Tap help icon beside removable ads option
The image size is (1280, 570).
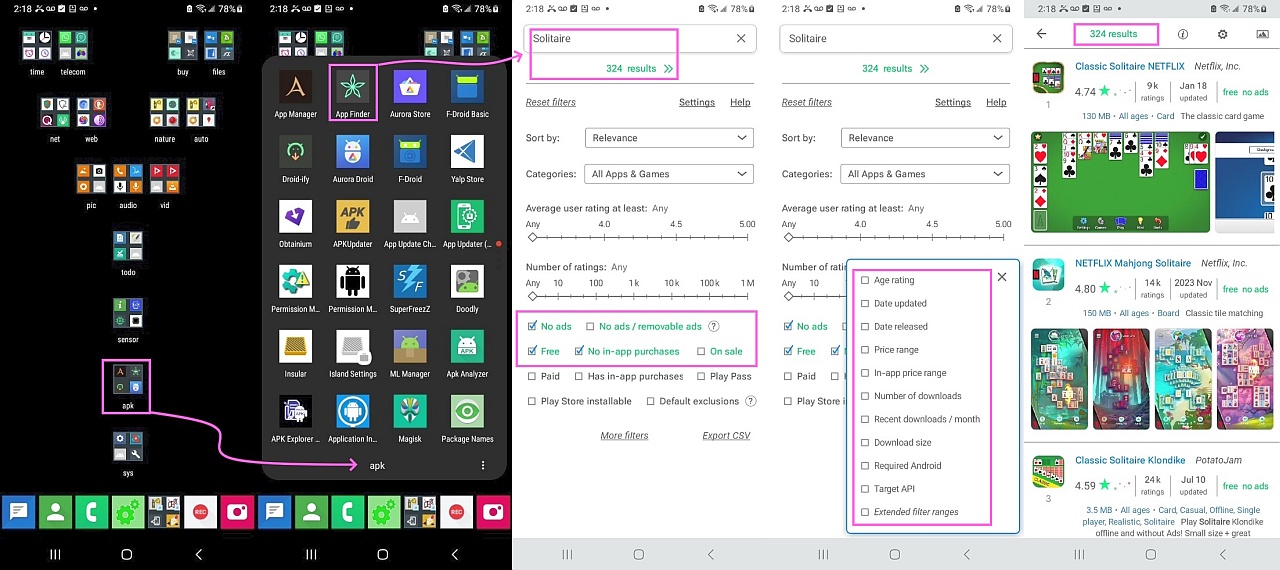(x=714, y=326)
